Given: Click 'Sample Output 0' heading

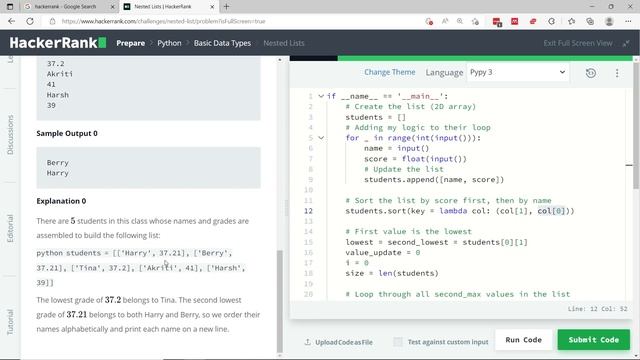Looking at the screenshot, I should pos(67,133).
